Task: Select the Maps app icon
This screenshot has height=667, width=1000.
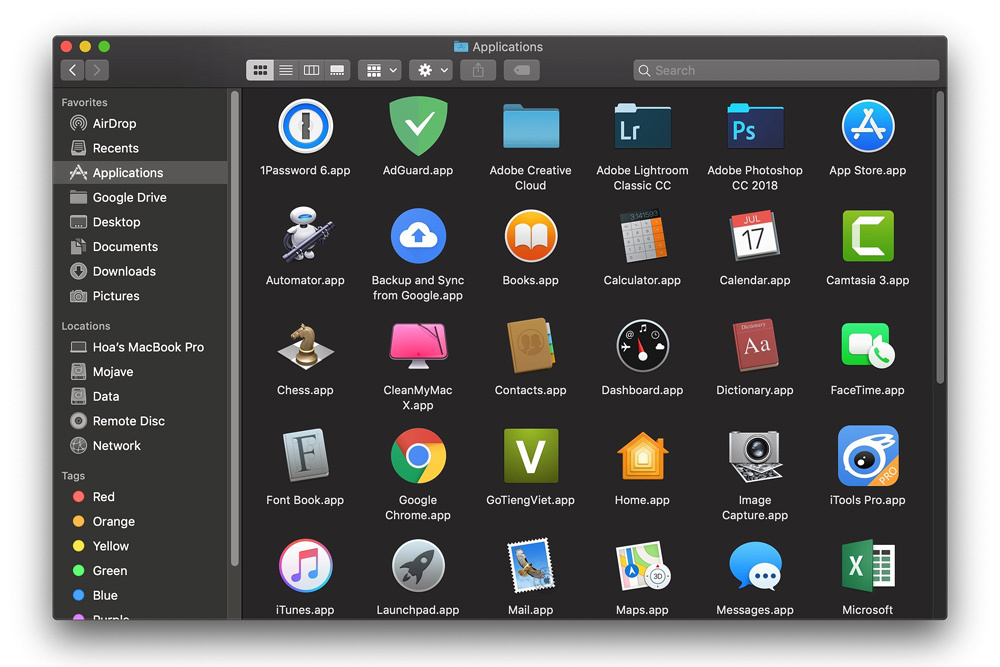Action: pos(642,566)
